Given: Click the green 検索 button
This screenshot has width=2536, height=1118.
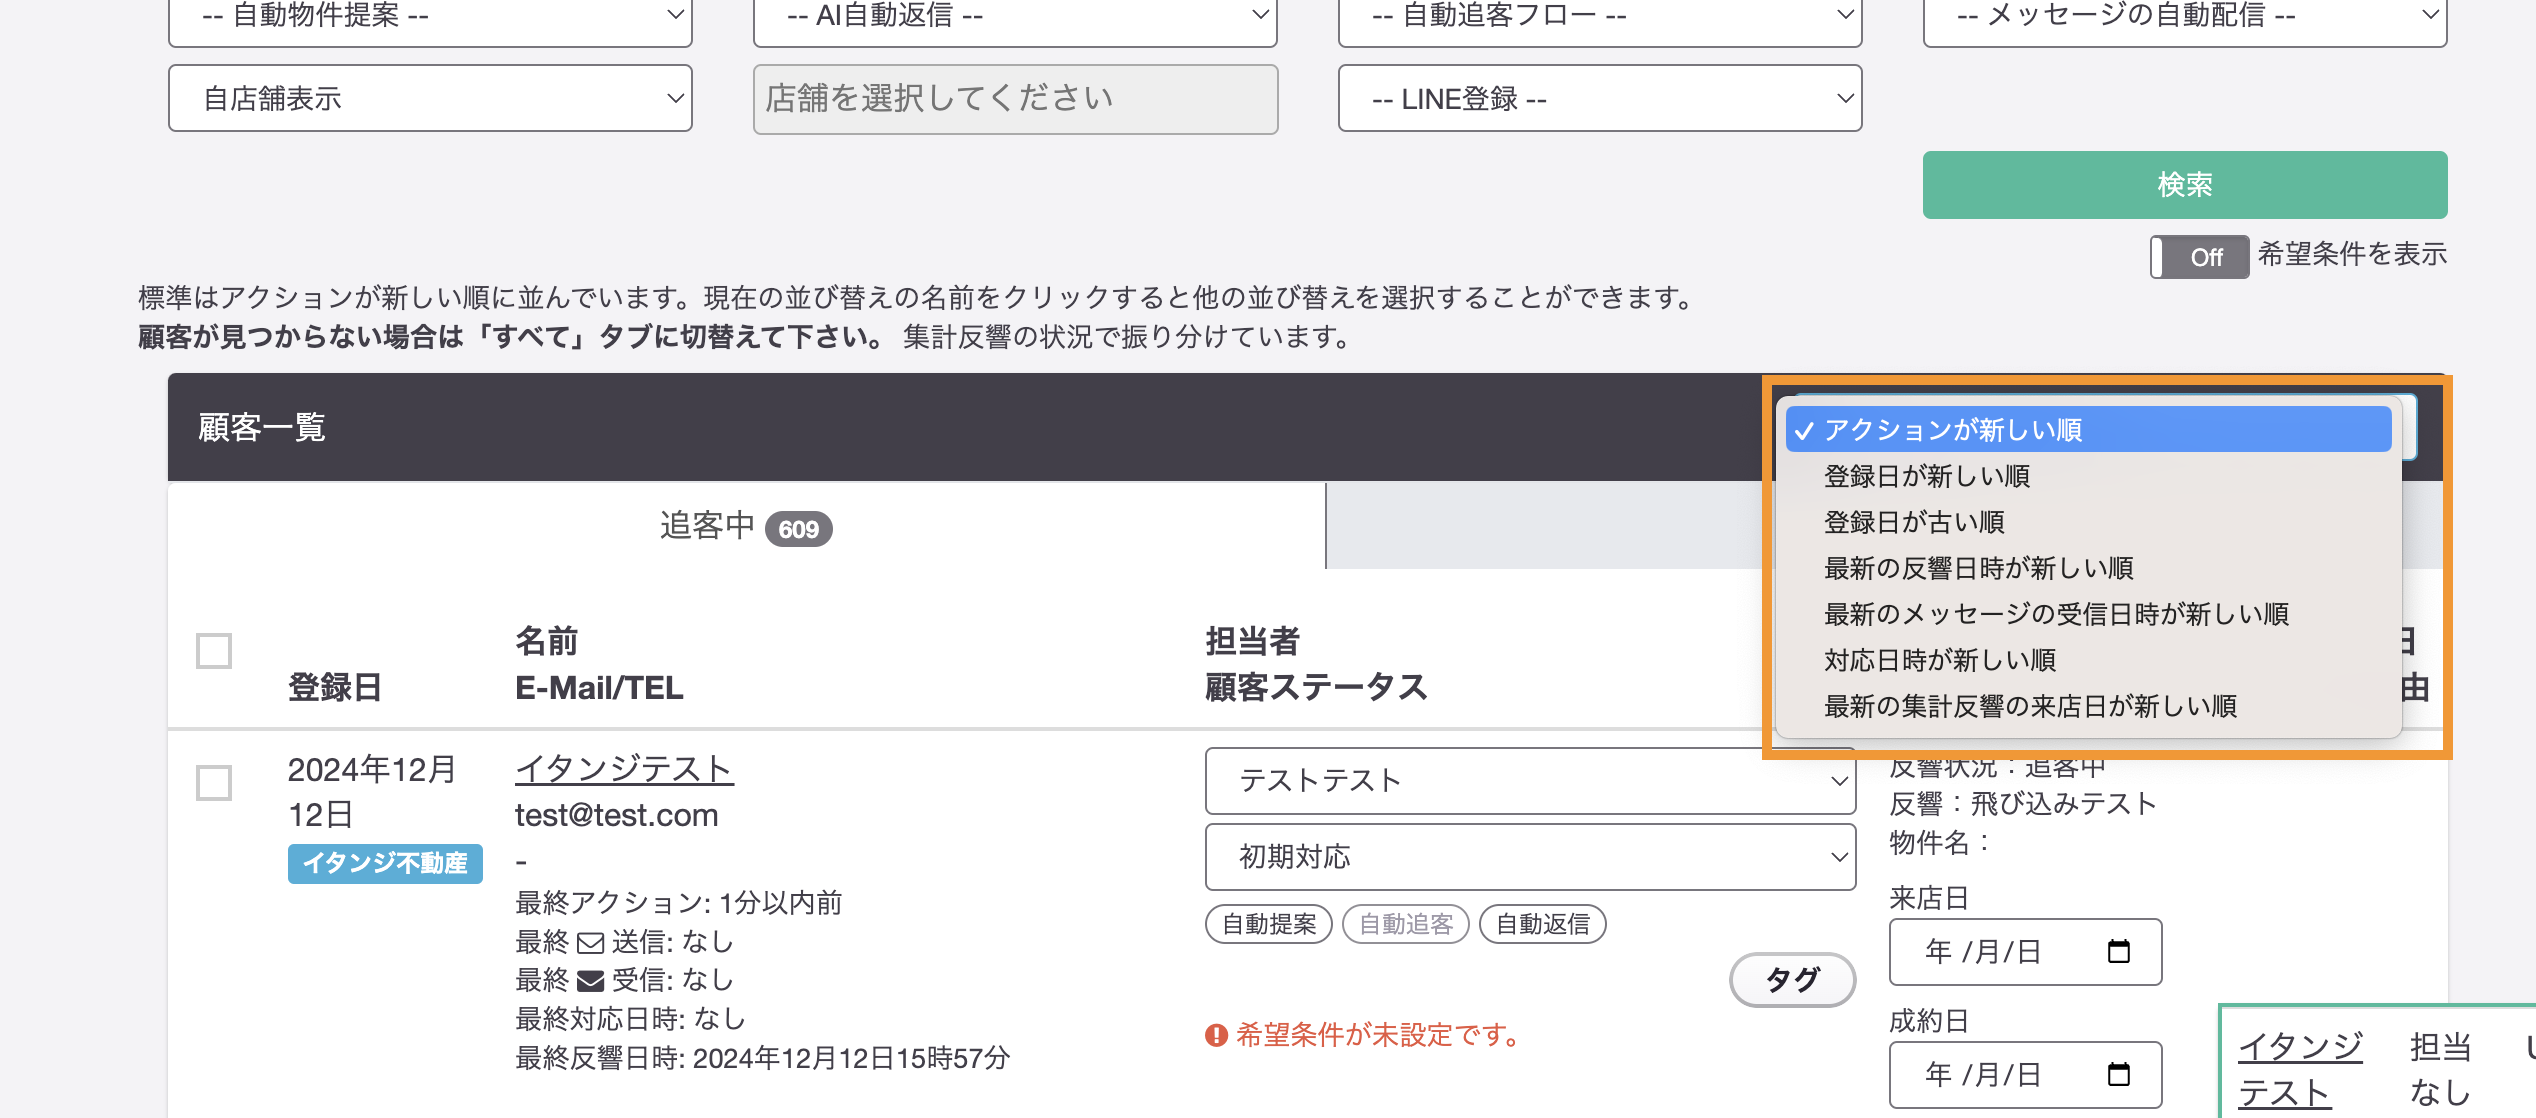Looking at the screenshot, I should (x=2185, y=185).
